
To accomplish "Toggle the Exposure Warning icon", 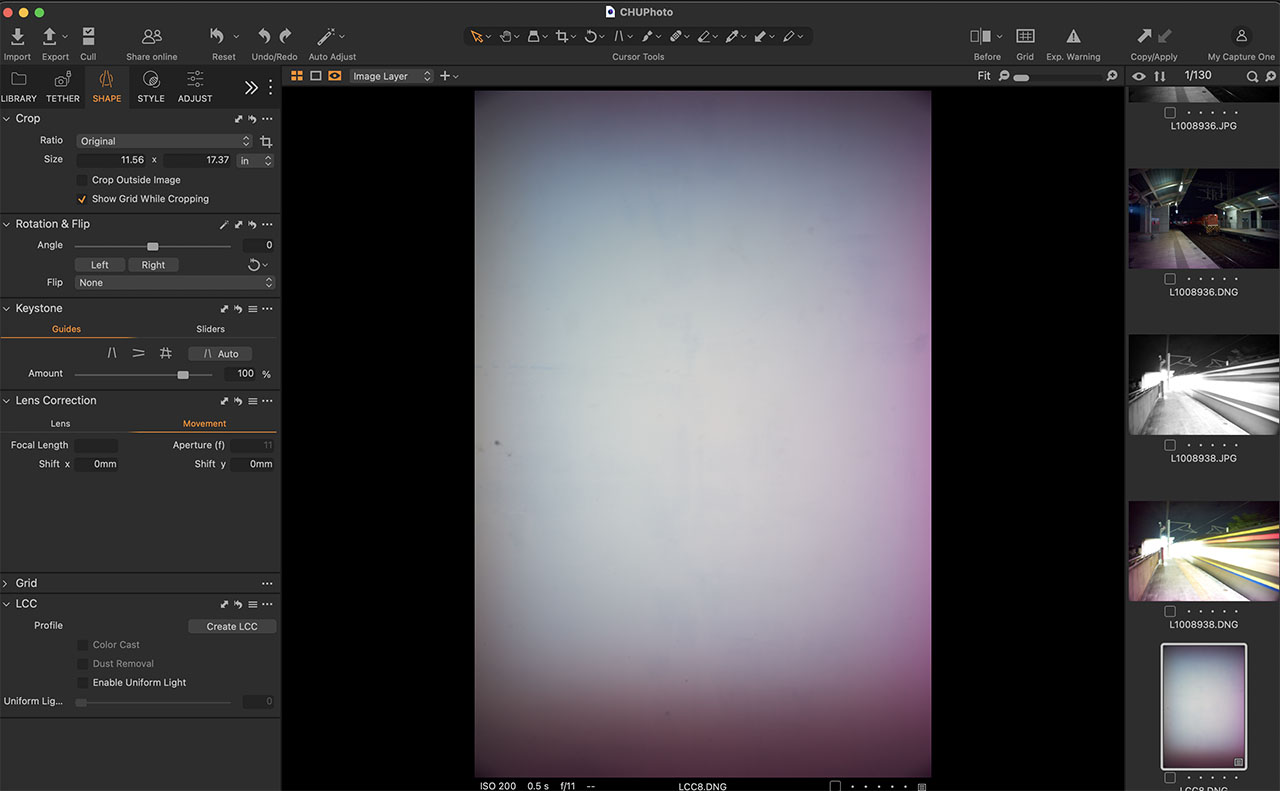I will [x=1073, y=37].
